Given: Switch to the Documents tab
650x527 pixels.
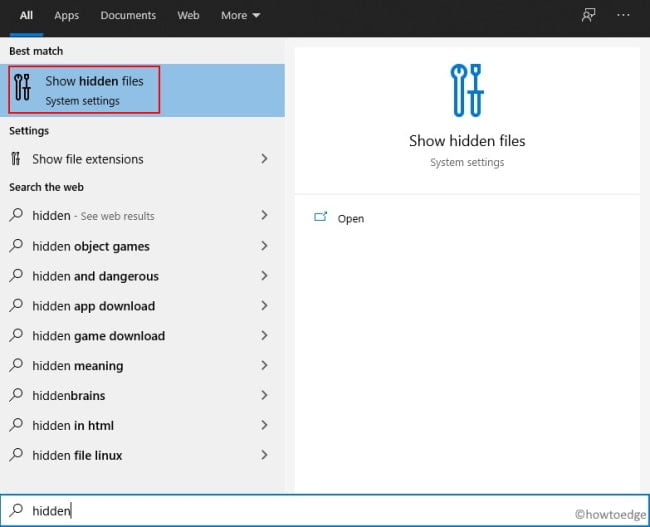Looking at the screenshot, I should 128,16.
